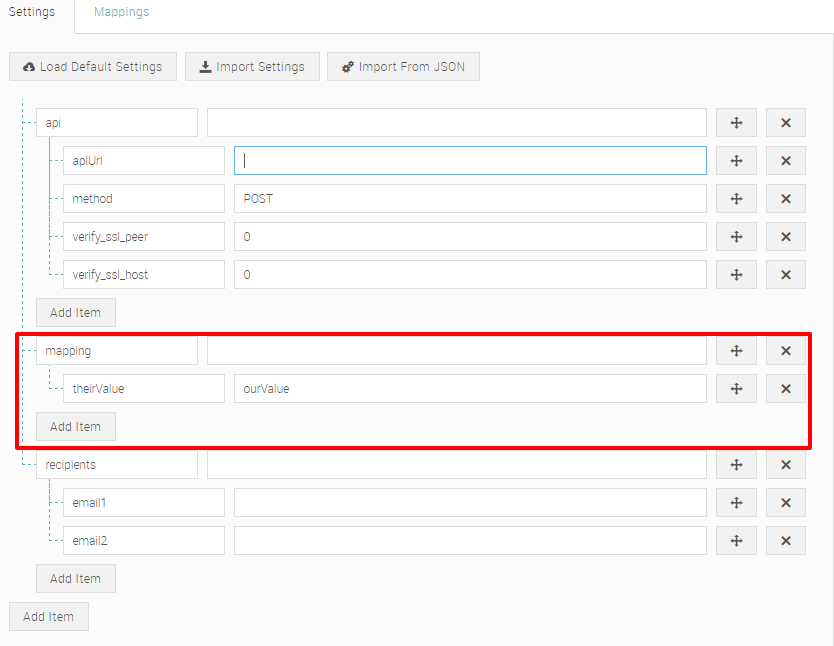
Task: Select the Settings tab
Action: click(32, 12)
